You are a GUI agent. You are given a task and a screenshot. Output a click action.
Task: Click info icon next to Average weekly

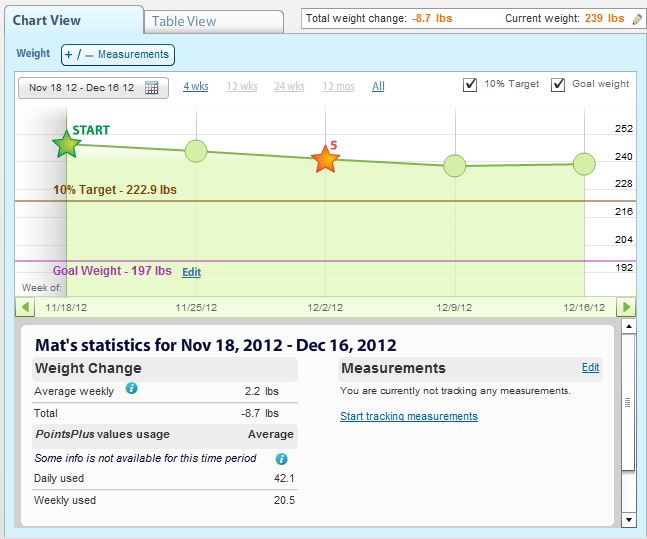(132, 389)
